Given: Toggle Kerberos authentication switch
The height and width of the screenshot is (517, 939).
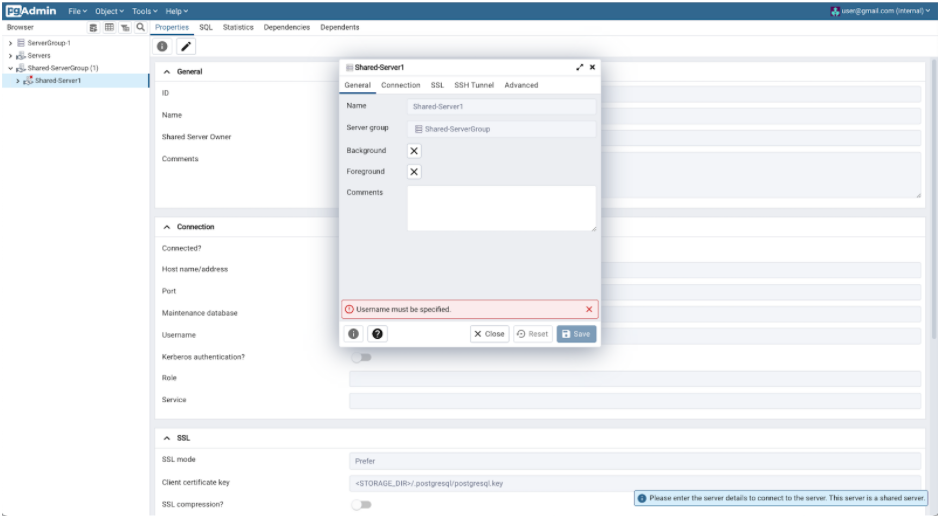Looking at the screenshot, I should point(361,357).
